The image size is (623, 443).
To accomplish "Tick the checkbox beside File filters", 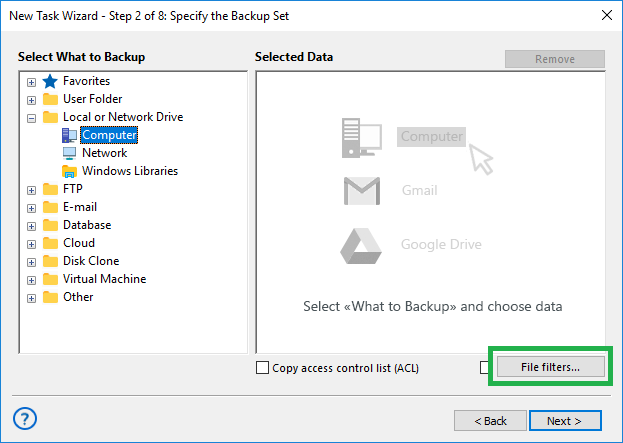I will (x=484, y=368).
